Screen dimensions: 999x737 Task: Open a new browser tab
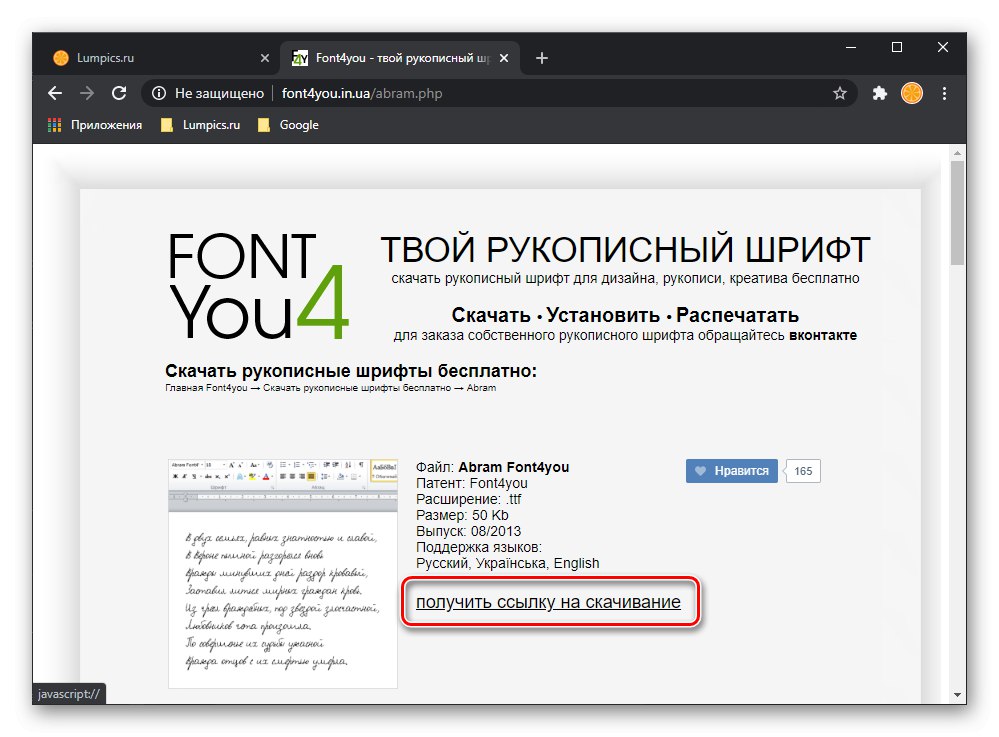[541, 57]
